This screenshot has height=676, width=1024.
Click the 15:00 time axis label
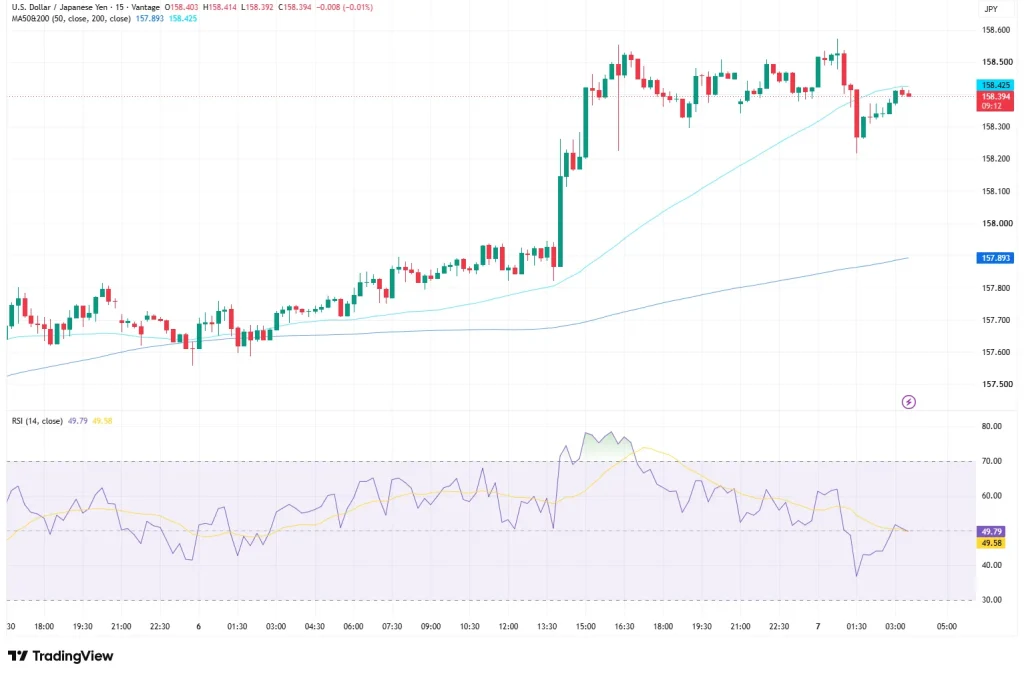coord(586,626)
